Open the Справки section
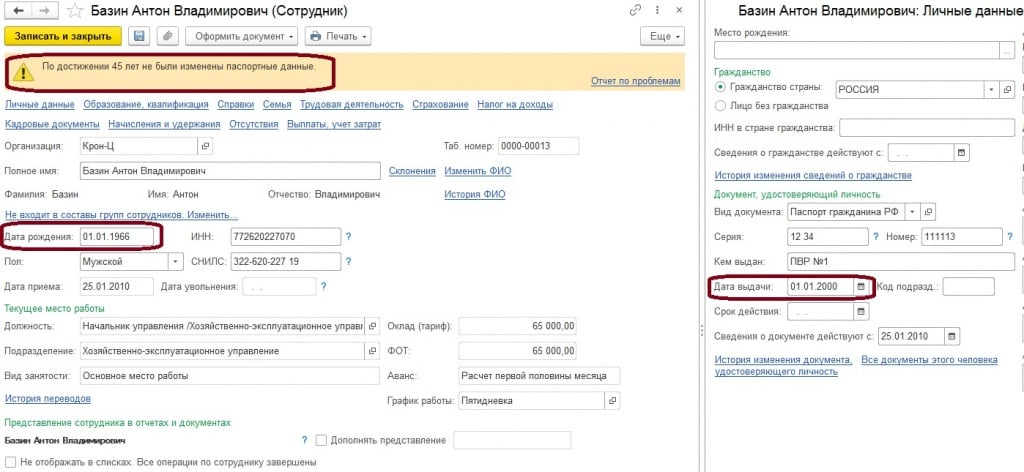The image size is (1024, 472). click(236, 104)
